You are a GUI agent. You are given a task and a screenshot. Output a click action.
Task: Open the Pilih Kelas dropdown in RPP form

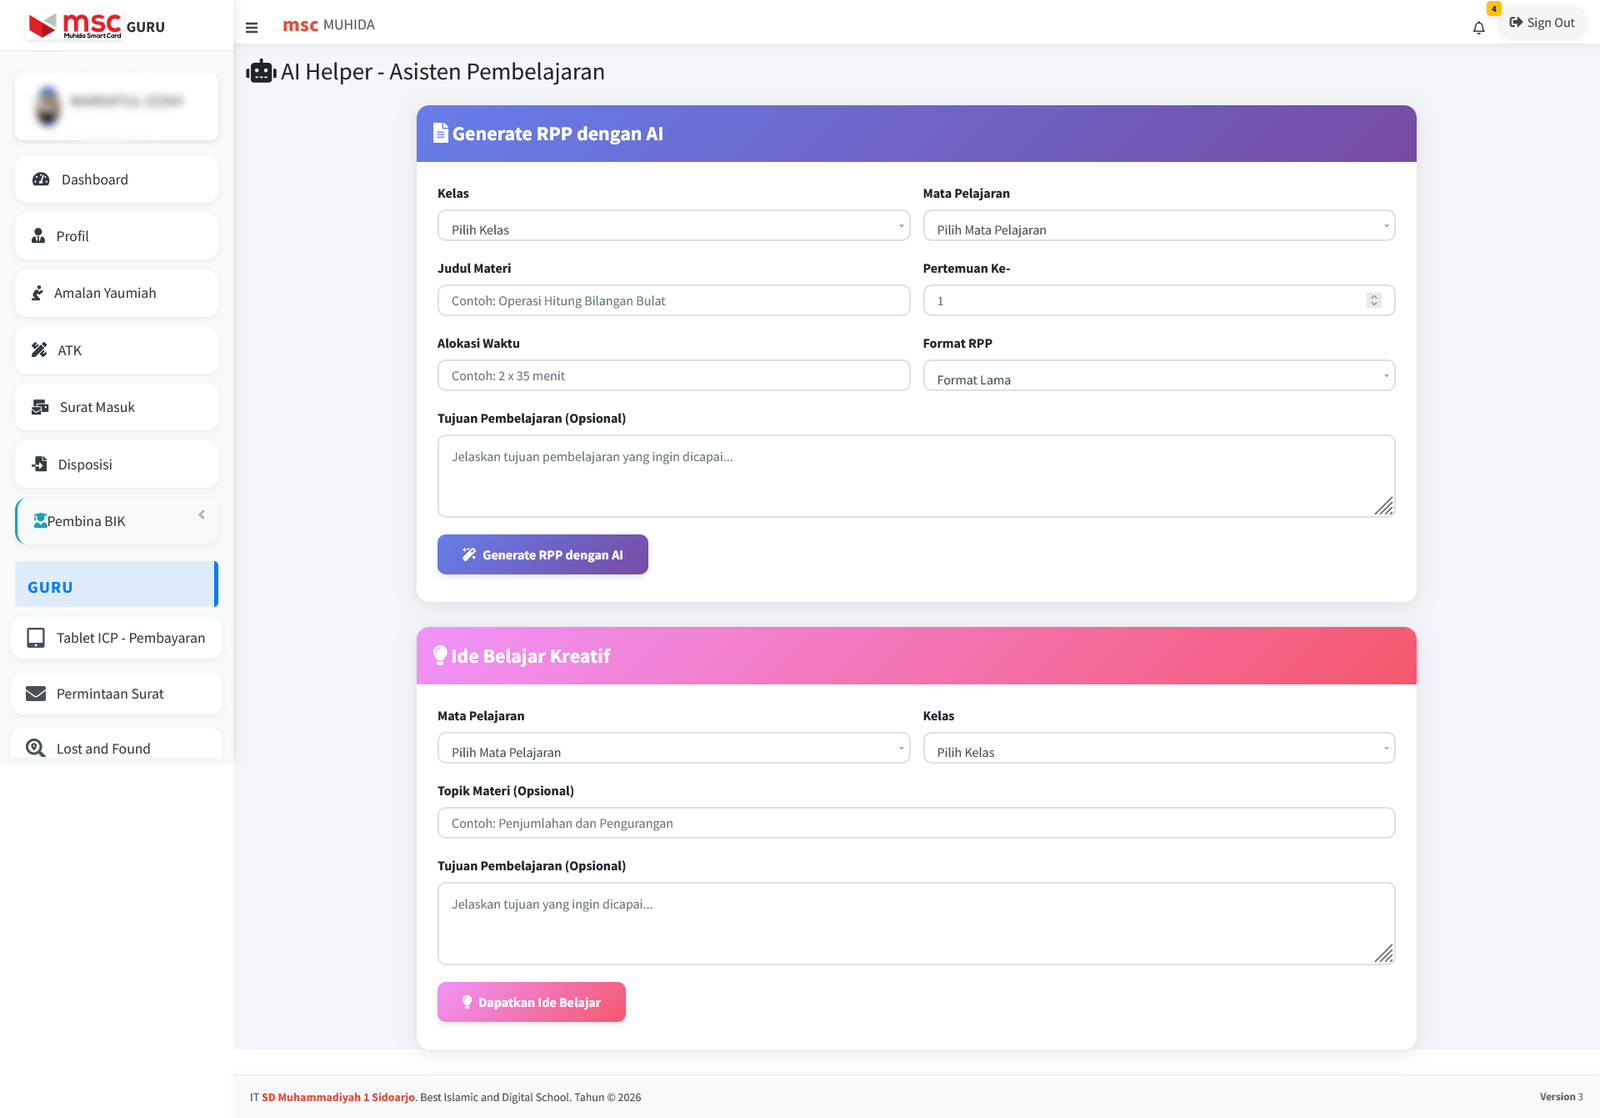[x=673, y=226]
